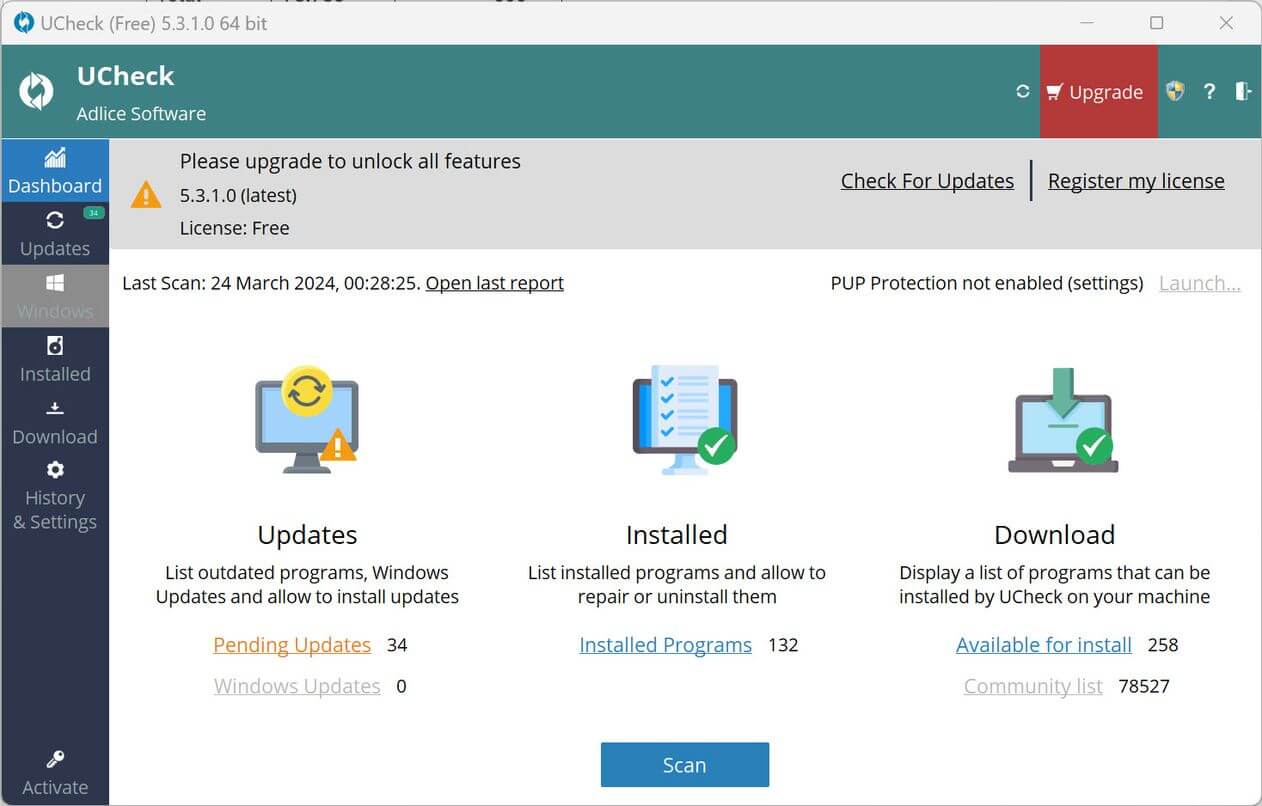The width and height of the screenshot is (1262, 806).
Task: Click the title bar UCheck app icon
Action: click(x=24, y=22)
